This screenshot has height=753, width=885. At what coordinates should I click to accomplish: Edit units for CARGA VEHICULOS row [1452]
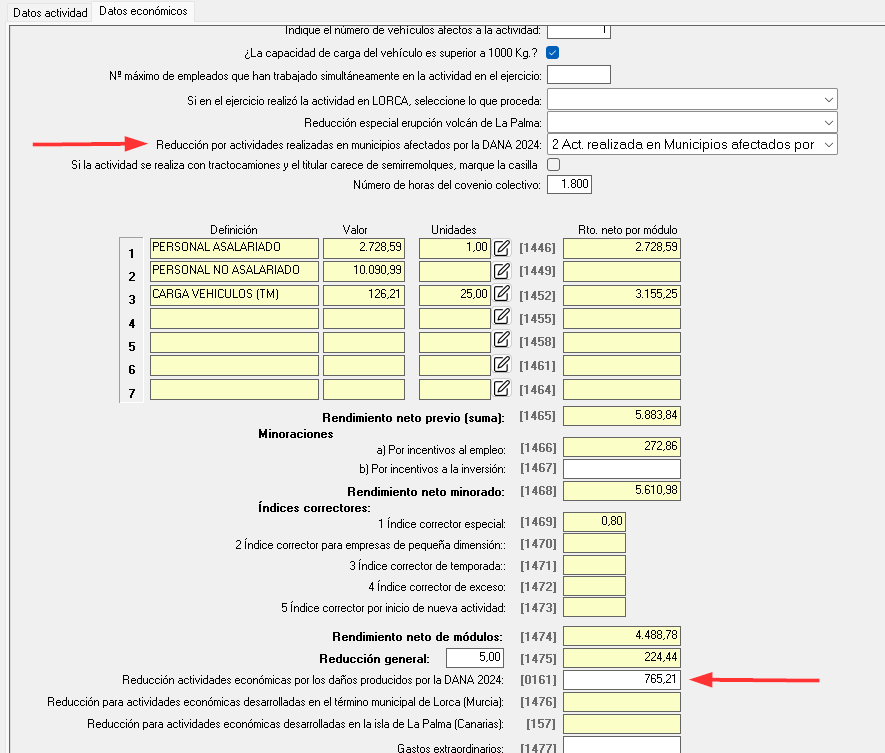[x=502, y=294]
